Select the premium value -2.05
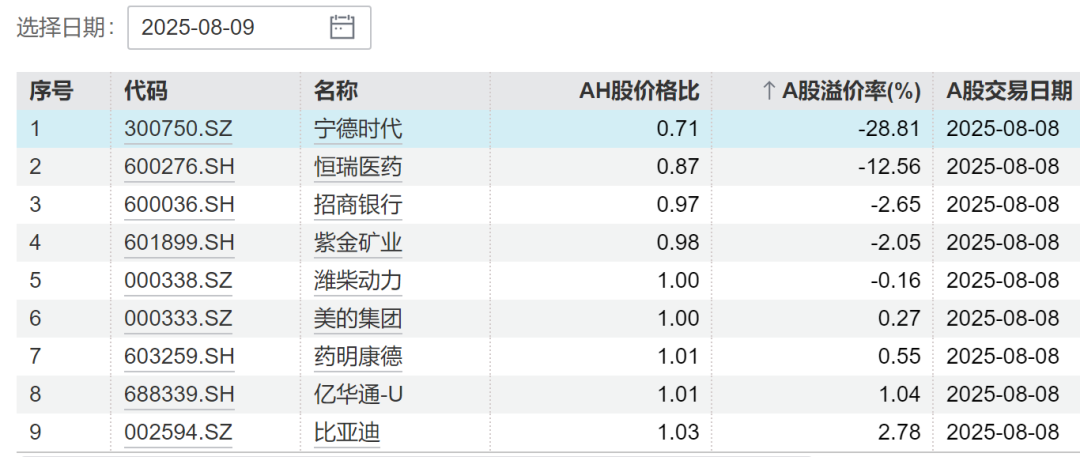Viewport: 1080px width, 457px height. (894, 243)
